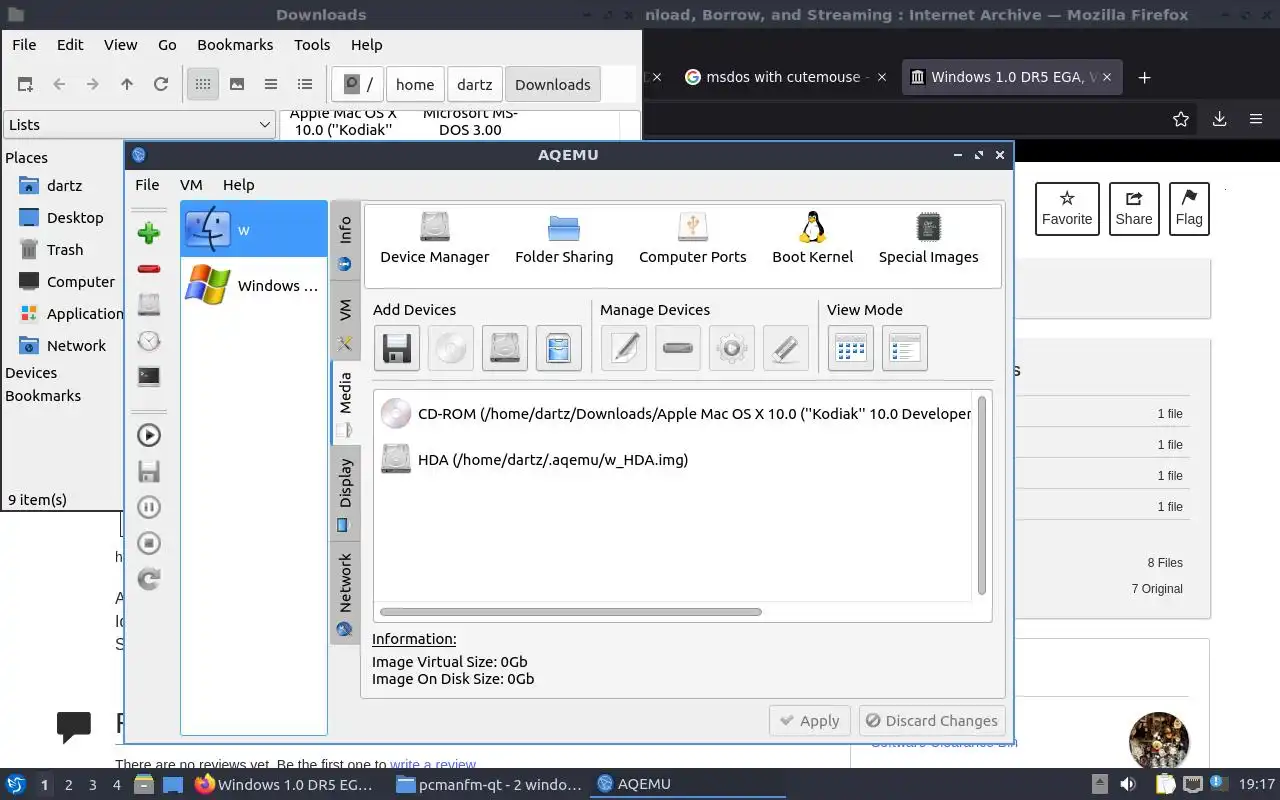1280x800 pixels.
Task: Open AQEMU Help menu
Action: [x=238, y=185]
